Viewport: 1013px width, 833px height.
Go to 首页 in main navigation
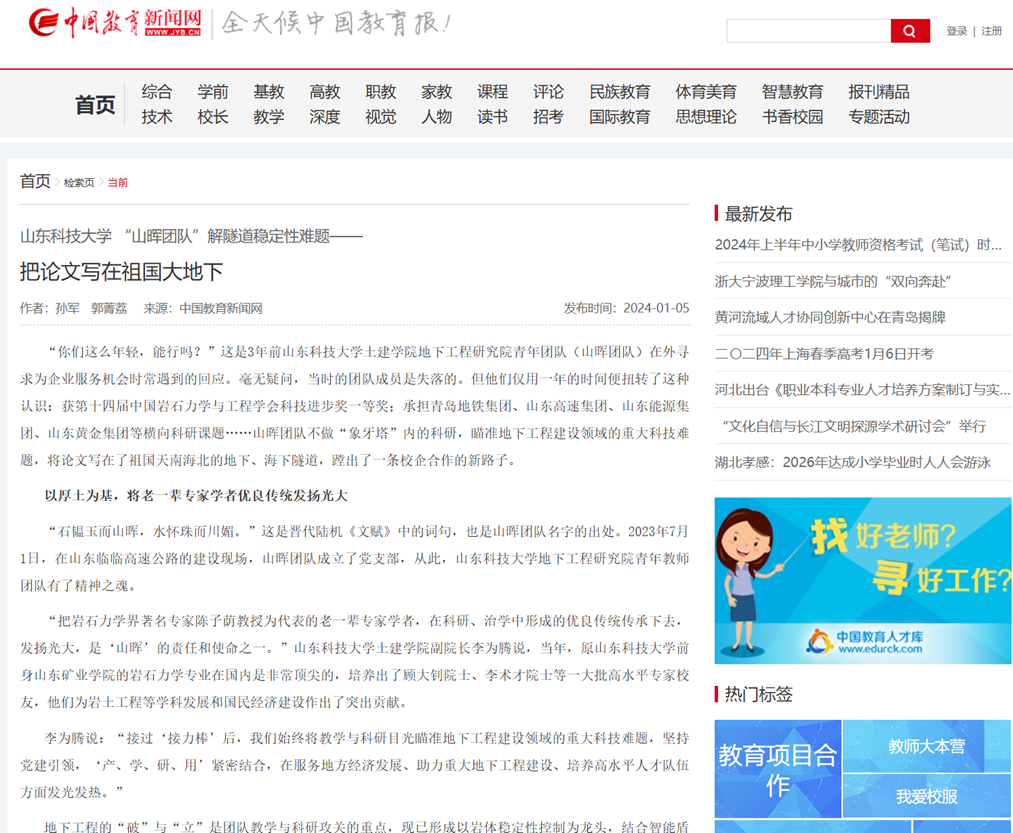pyautogui.click(x=95, y=105)
